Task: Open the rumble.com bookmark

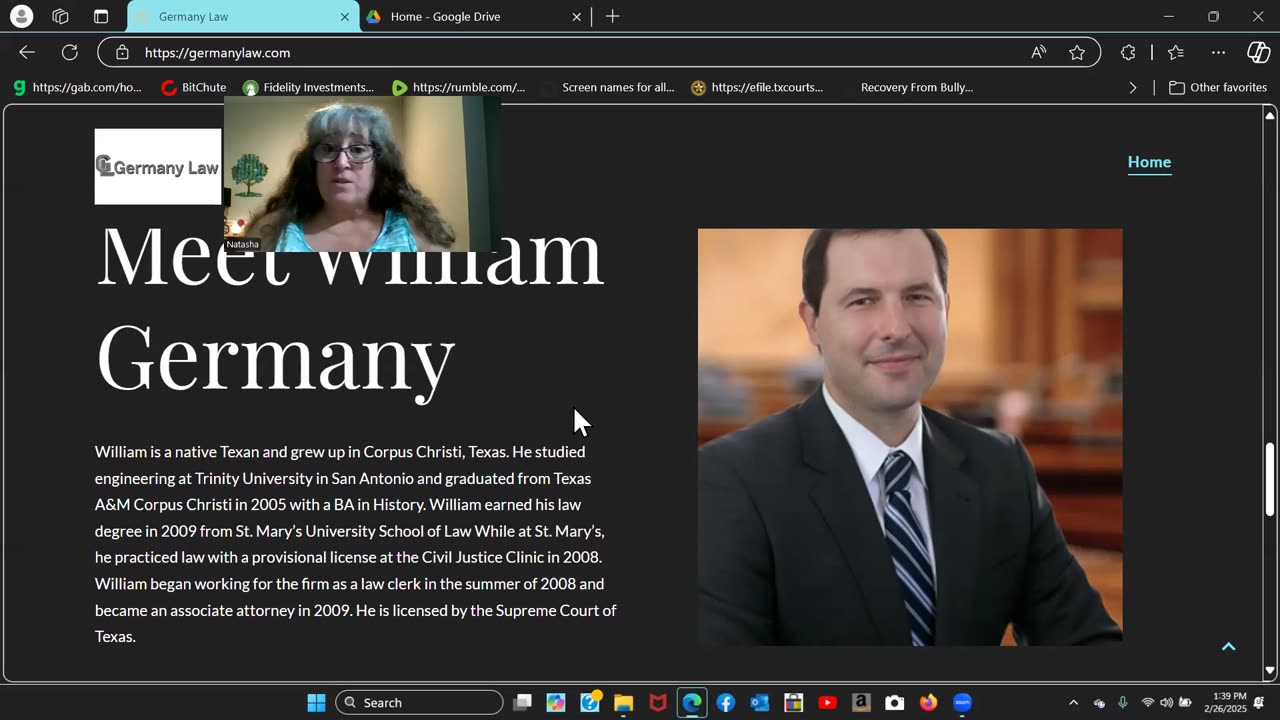Action: coord(459,87)
